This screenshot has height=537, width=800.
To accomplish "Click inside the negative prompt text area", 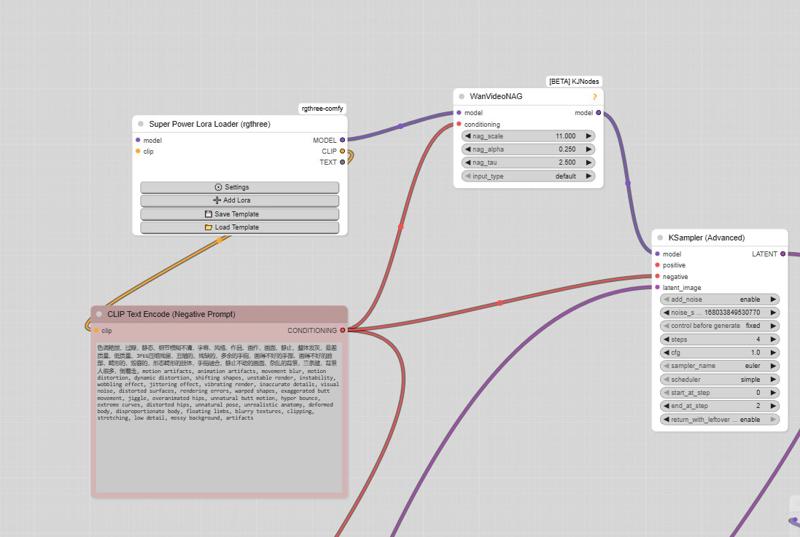I will [219, 417].
